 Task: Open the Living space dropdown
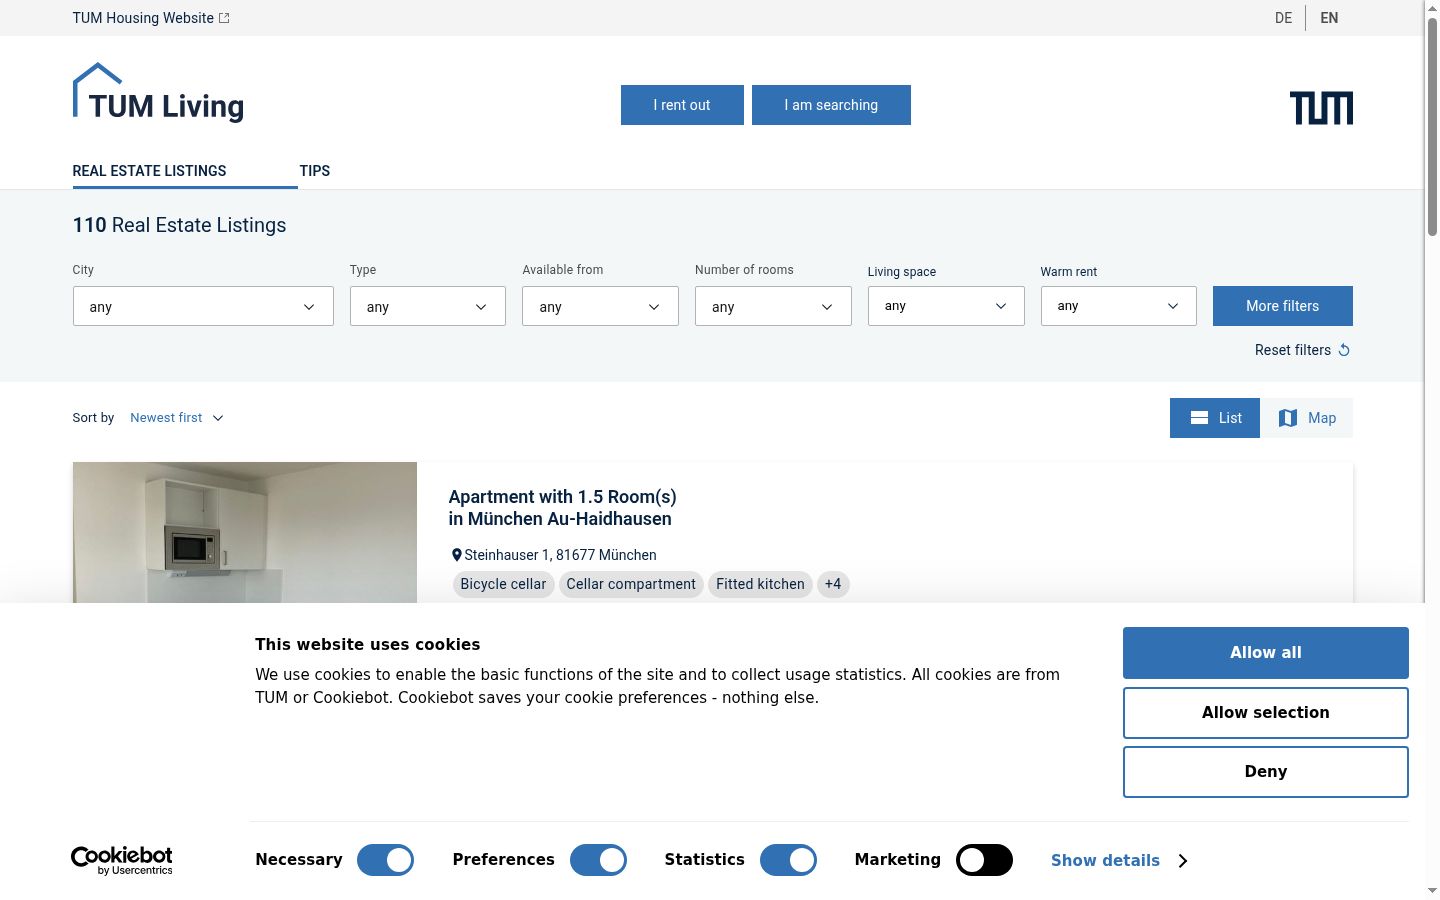(x=946, y=306)
